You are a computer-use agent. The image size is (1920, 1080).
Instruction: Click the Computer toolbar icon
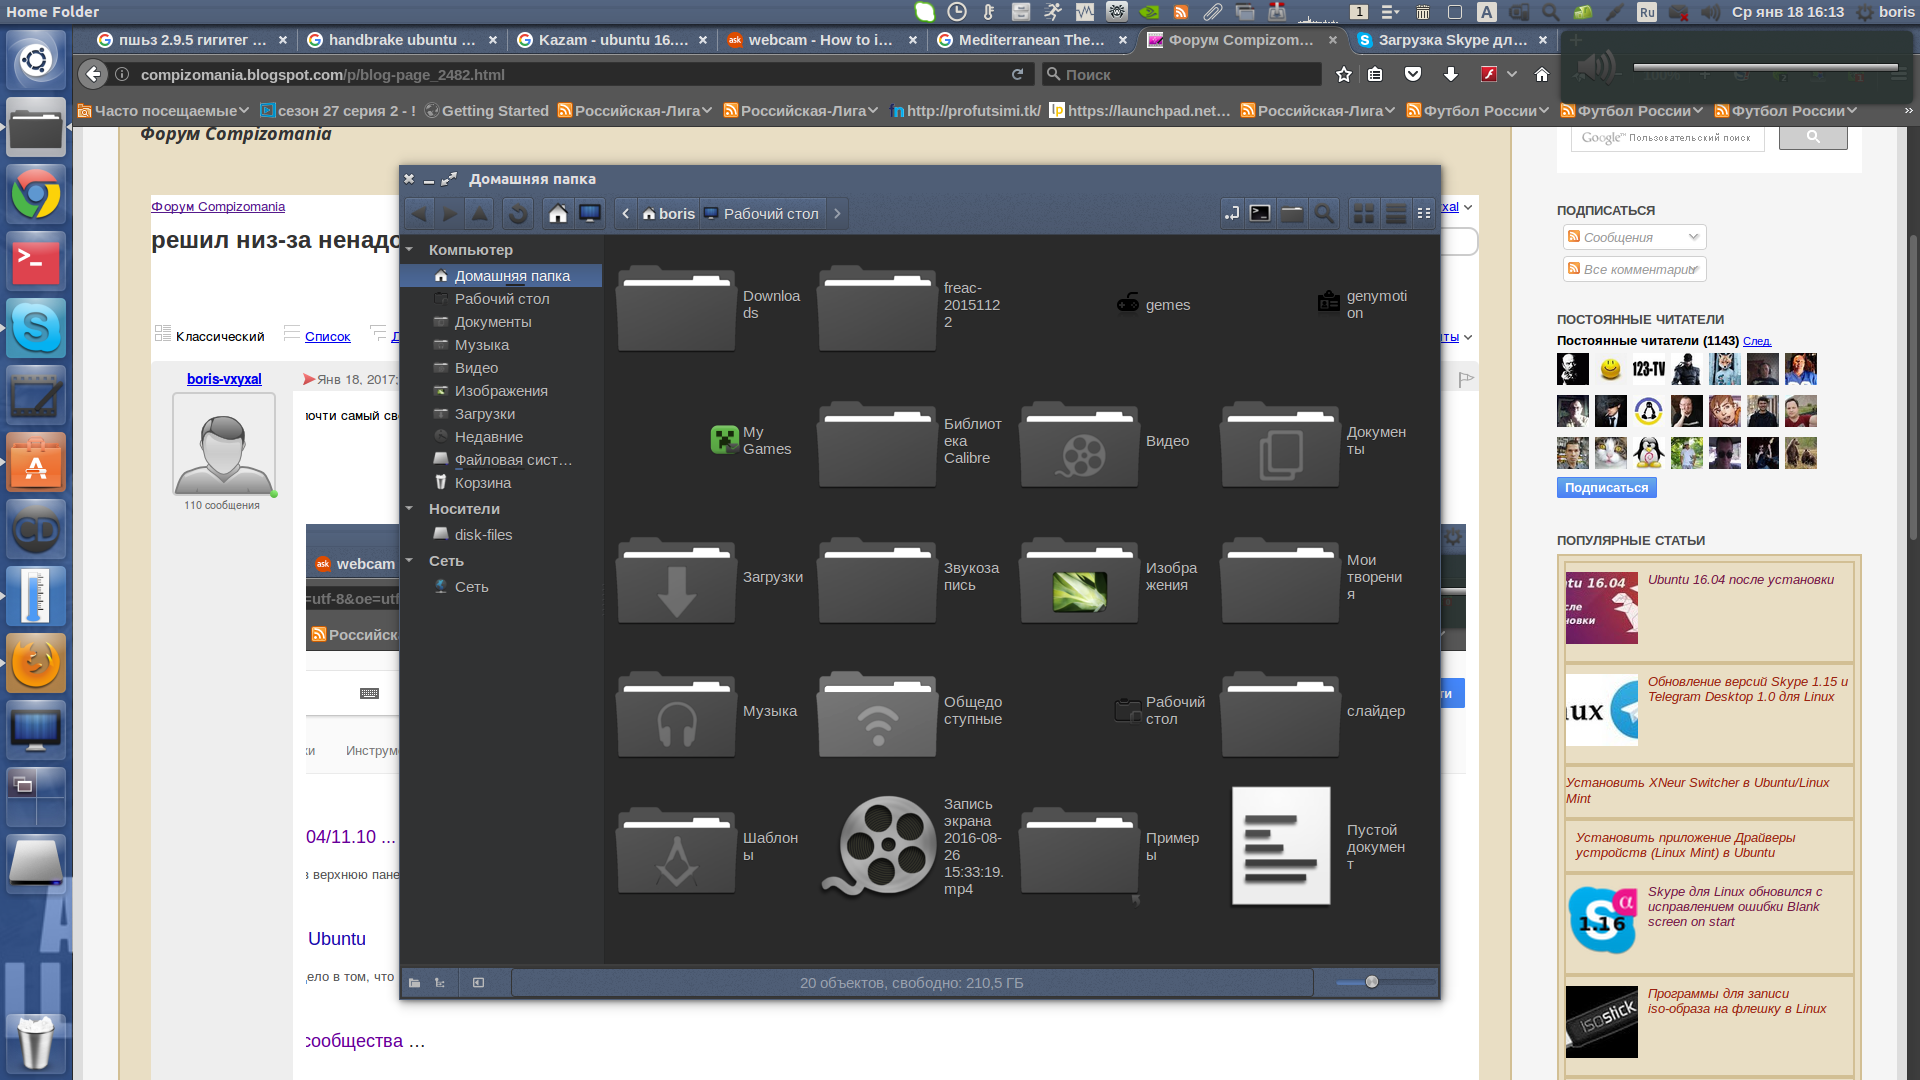tap(590, 214)
